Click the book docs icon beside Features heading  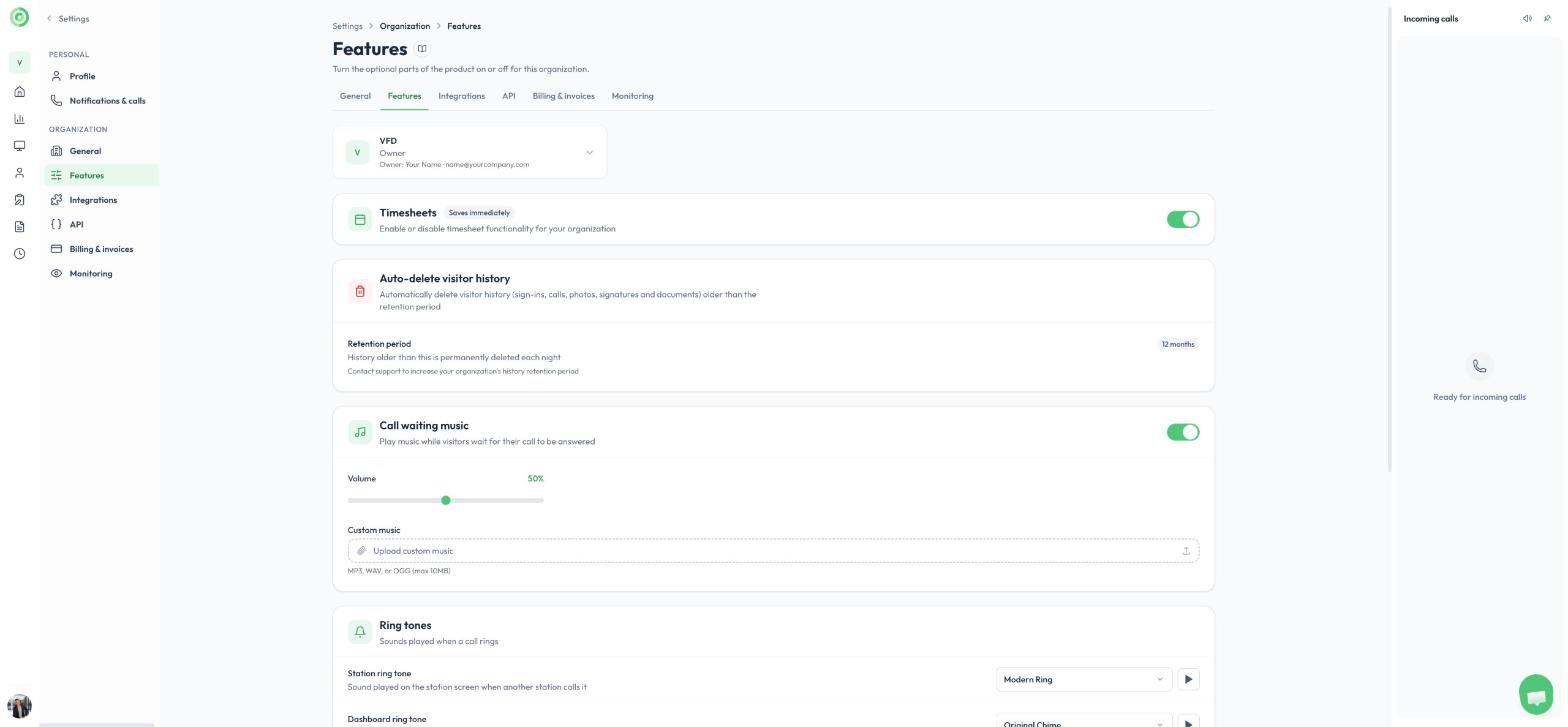422,49
